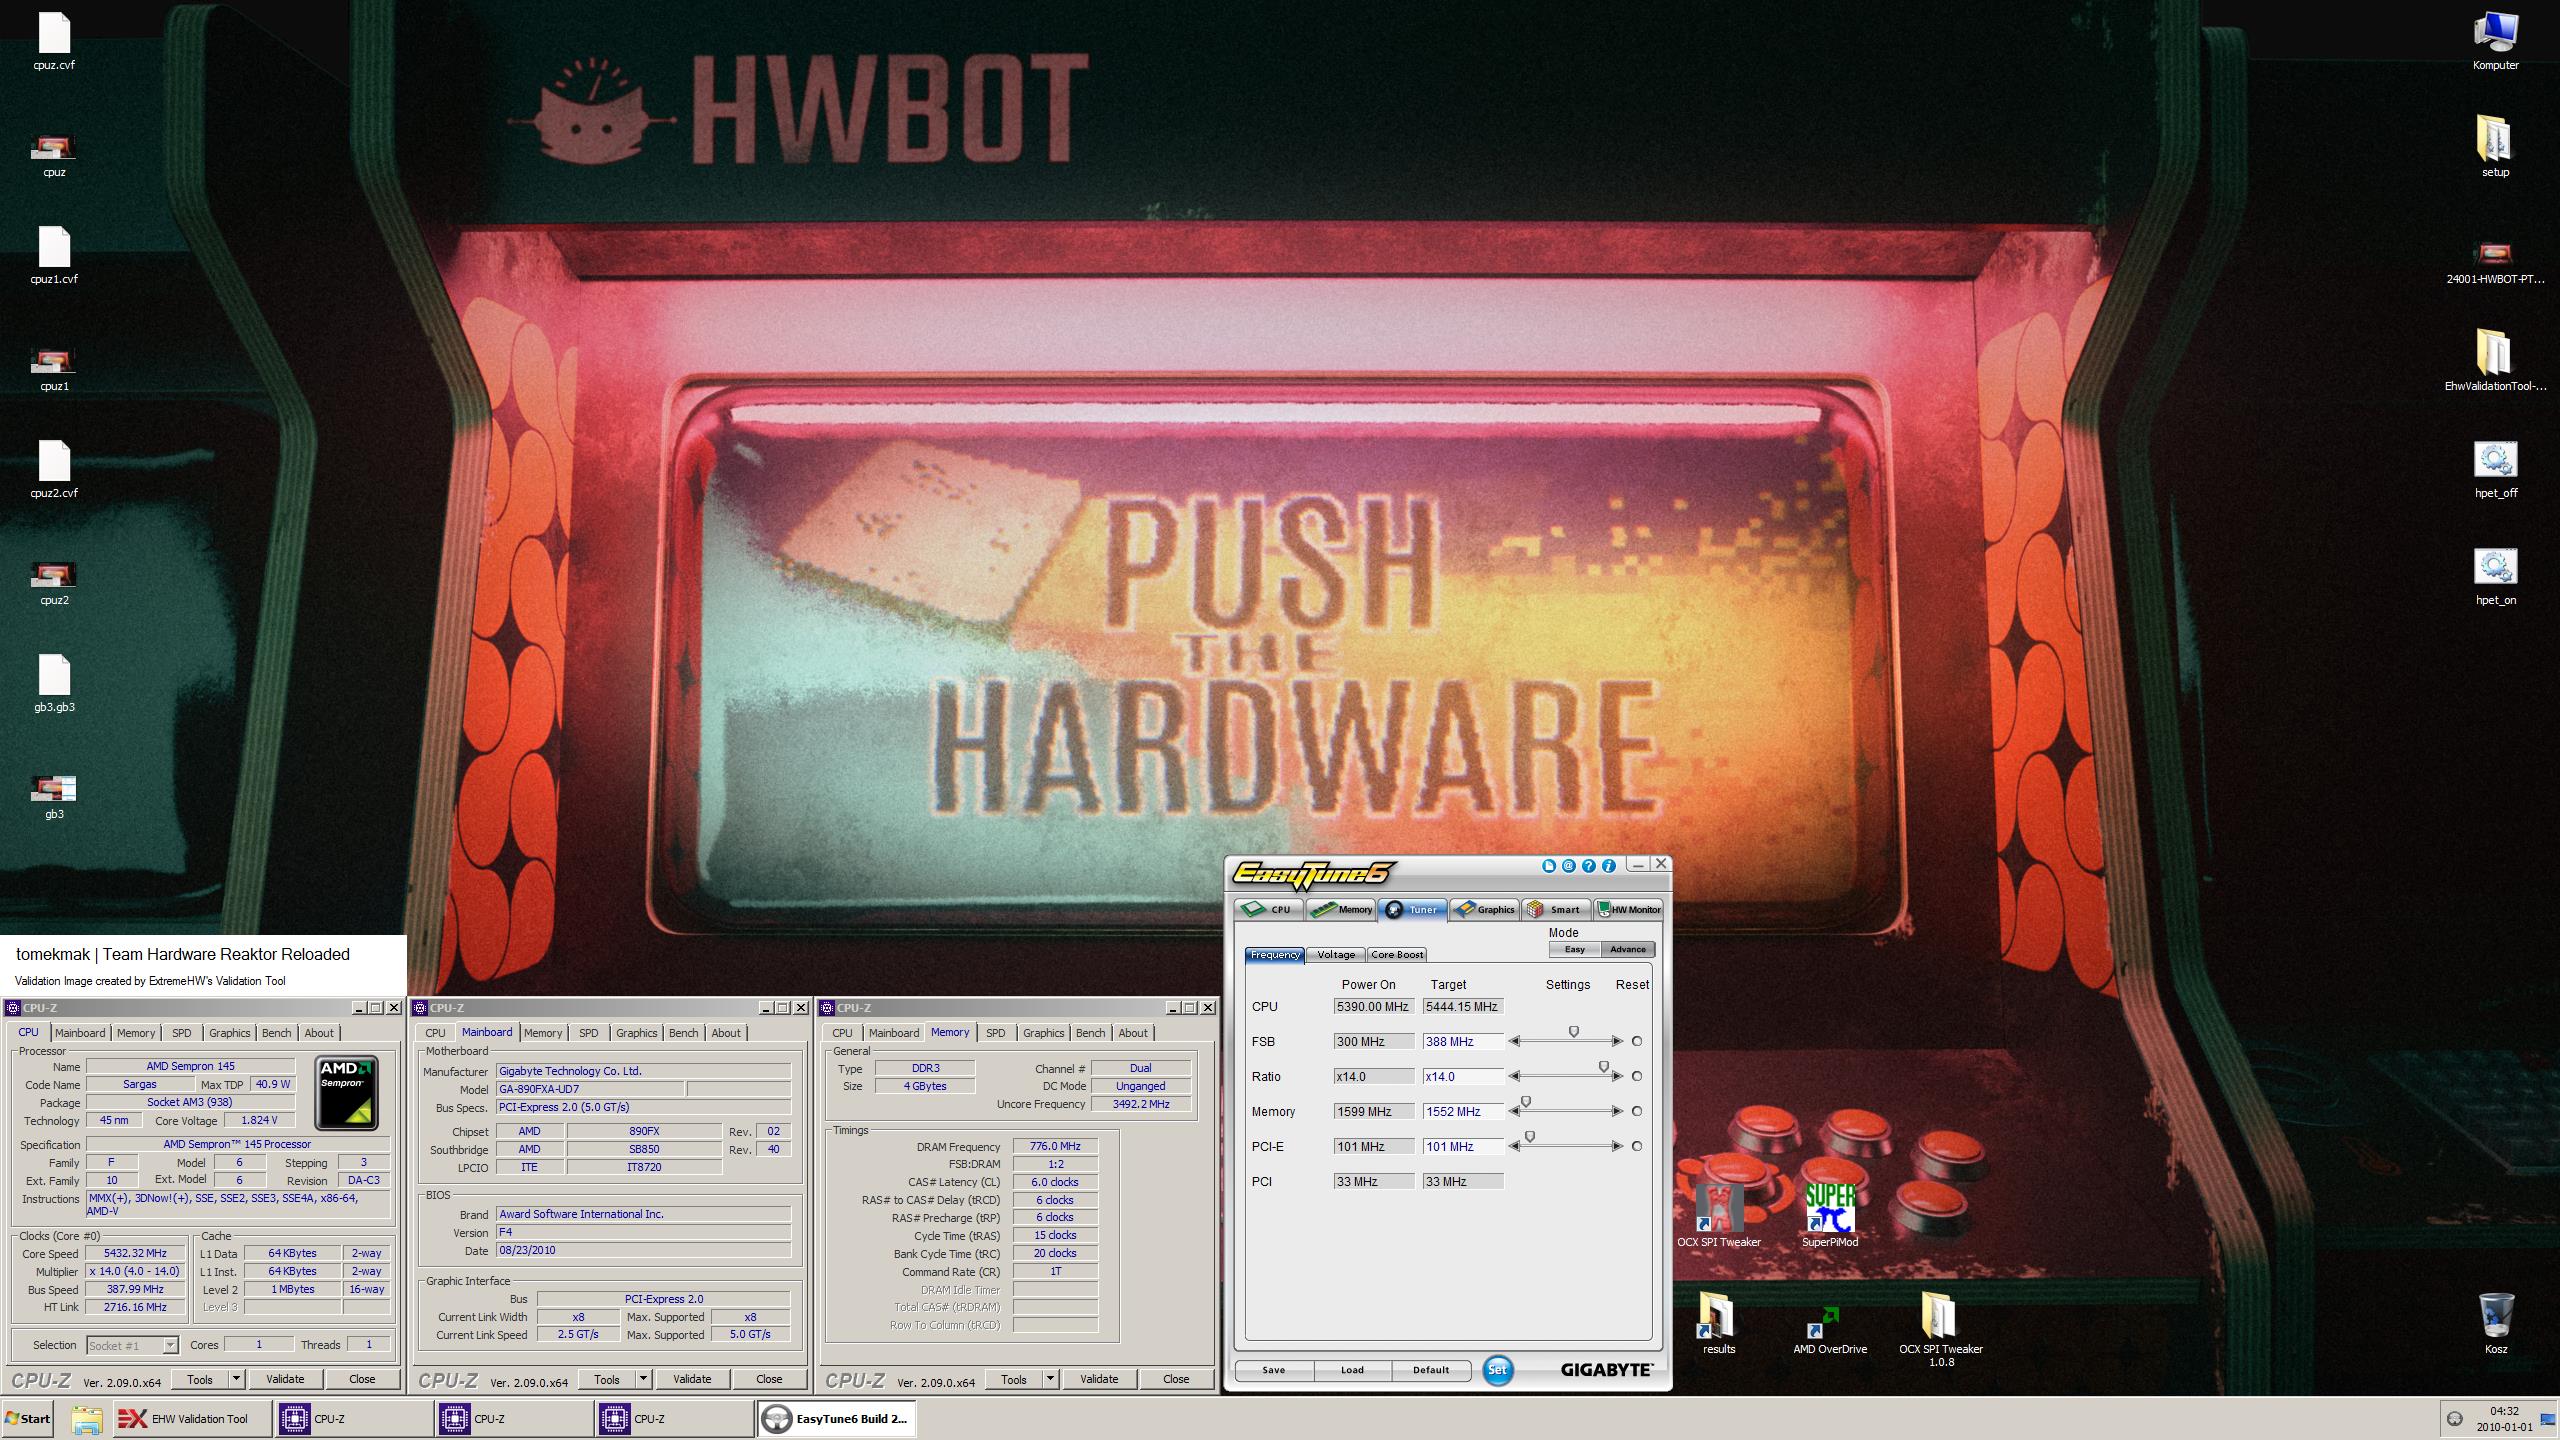The height and width of the screenshot is (1440, 2560).
Task: Open SPD tab in first CPU-Z window
Action: click(181, 1033)
